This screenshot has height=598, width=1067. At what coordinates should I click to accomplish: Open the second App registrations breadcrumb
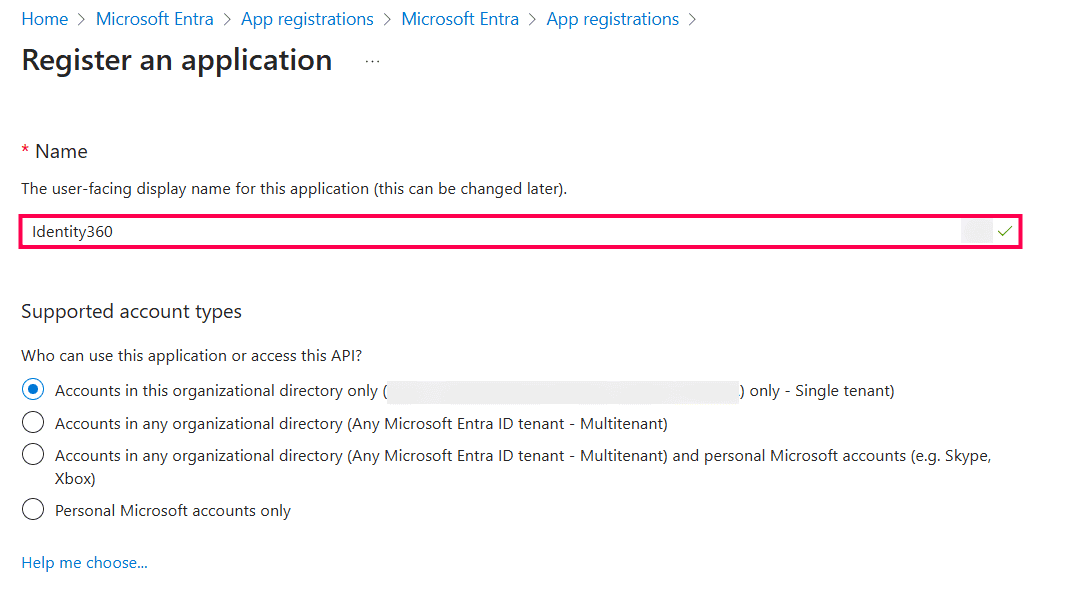pos(612,18)
